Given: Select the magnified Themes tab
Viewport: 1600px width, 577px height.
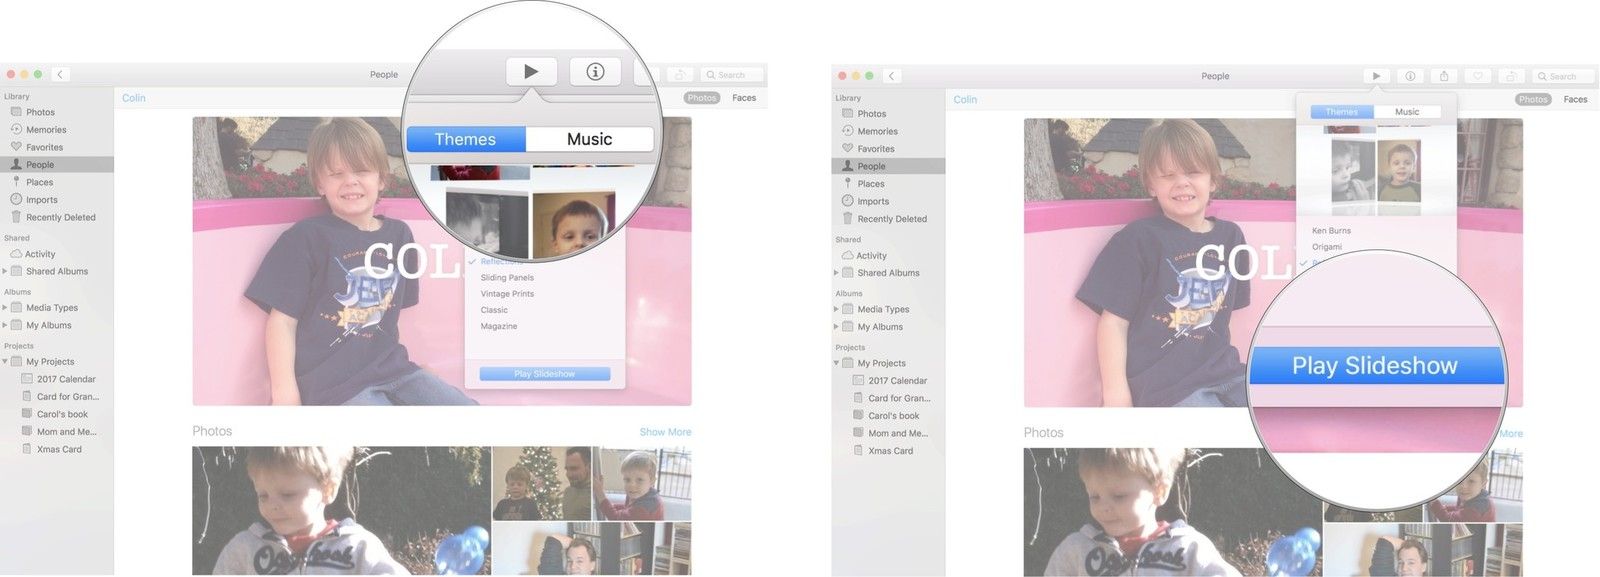Looking at the screenshot, I should (465, 140).
